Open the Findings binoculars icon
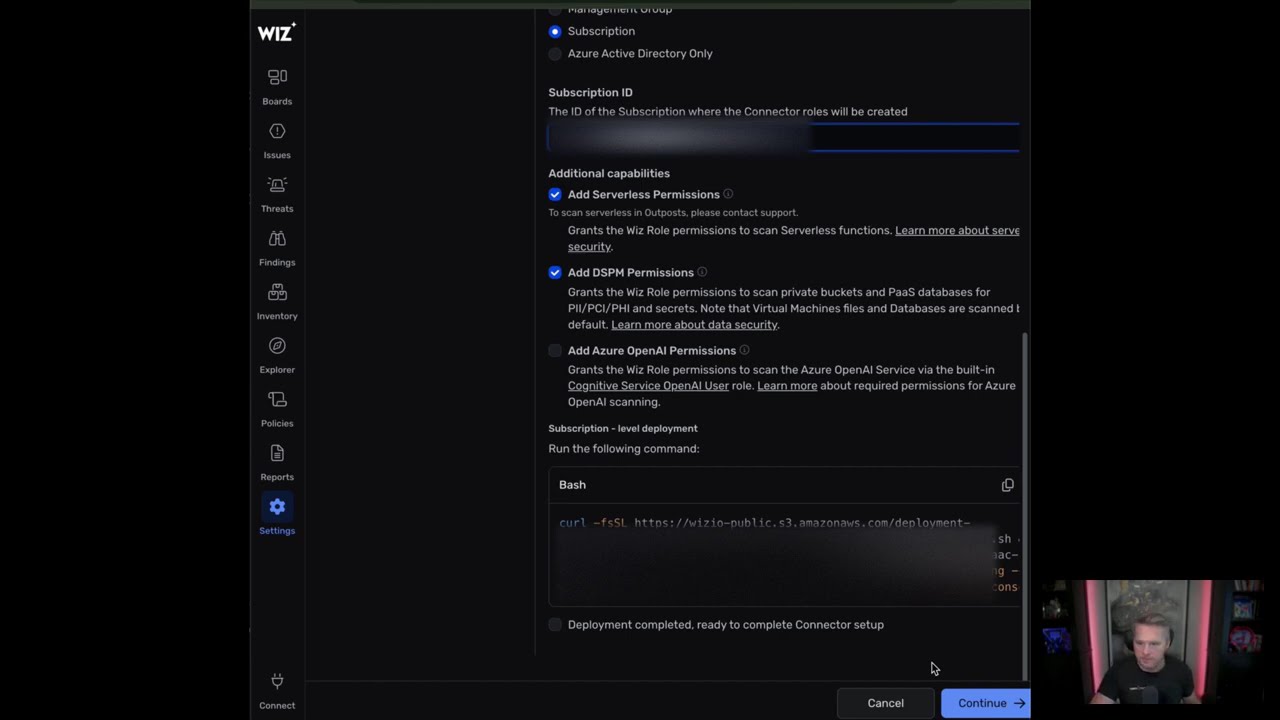1280x720 pixels. [277, 239]
